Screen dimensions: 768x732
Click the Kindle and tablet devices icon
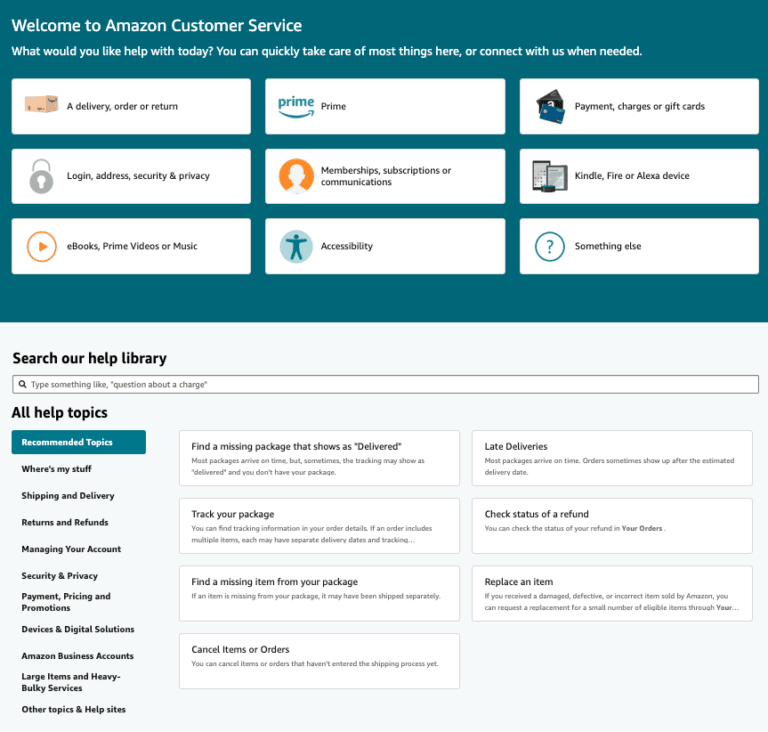coord(550,176)
